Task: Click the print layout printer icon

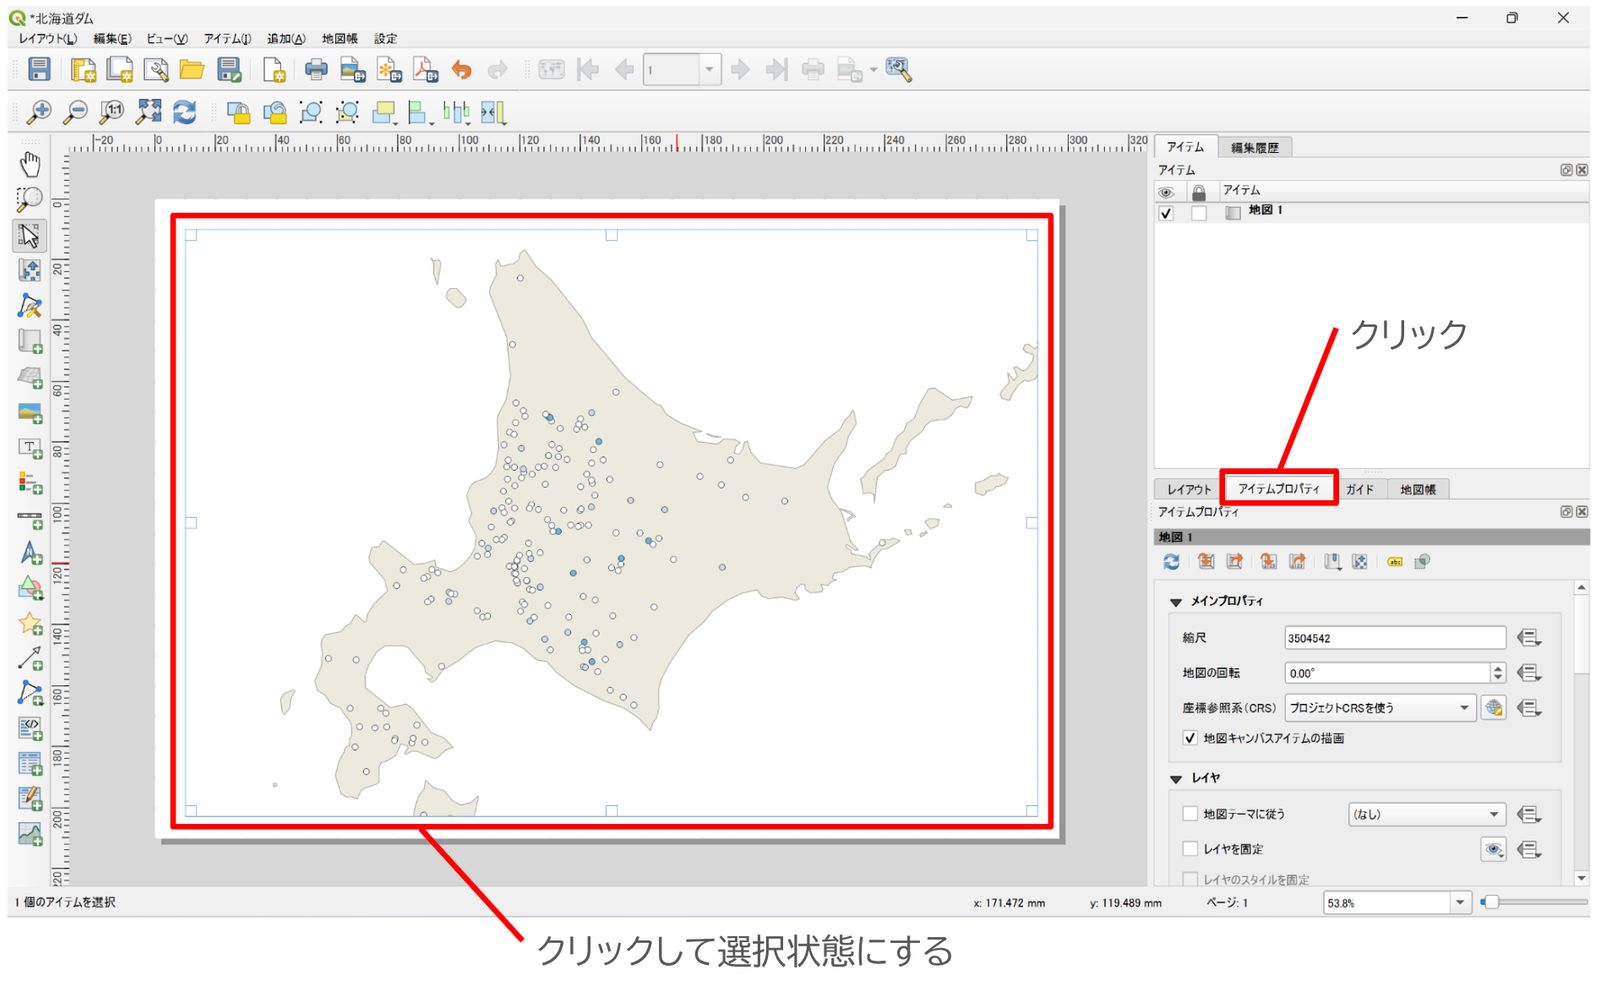Action: tap(316, 69)
